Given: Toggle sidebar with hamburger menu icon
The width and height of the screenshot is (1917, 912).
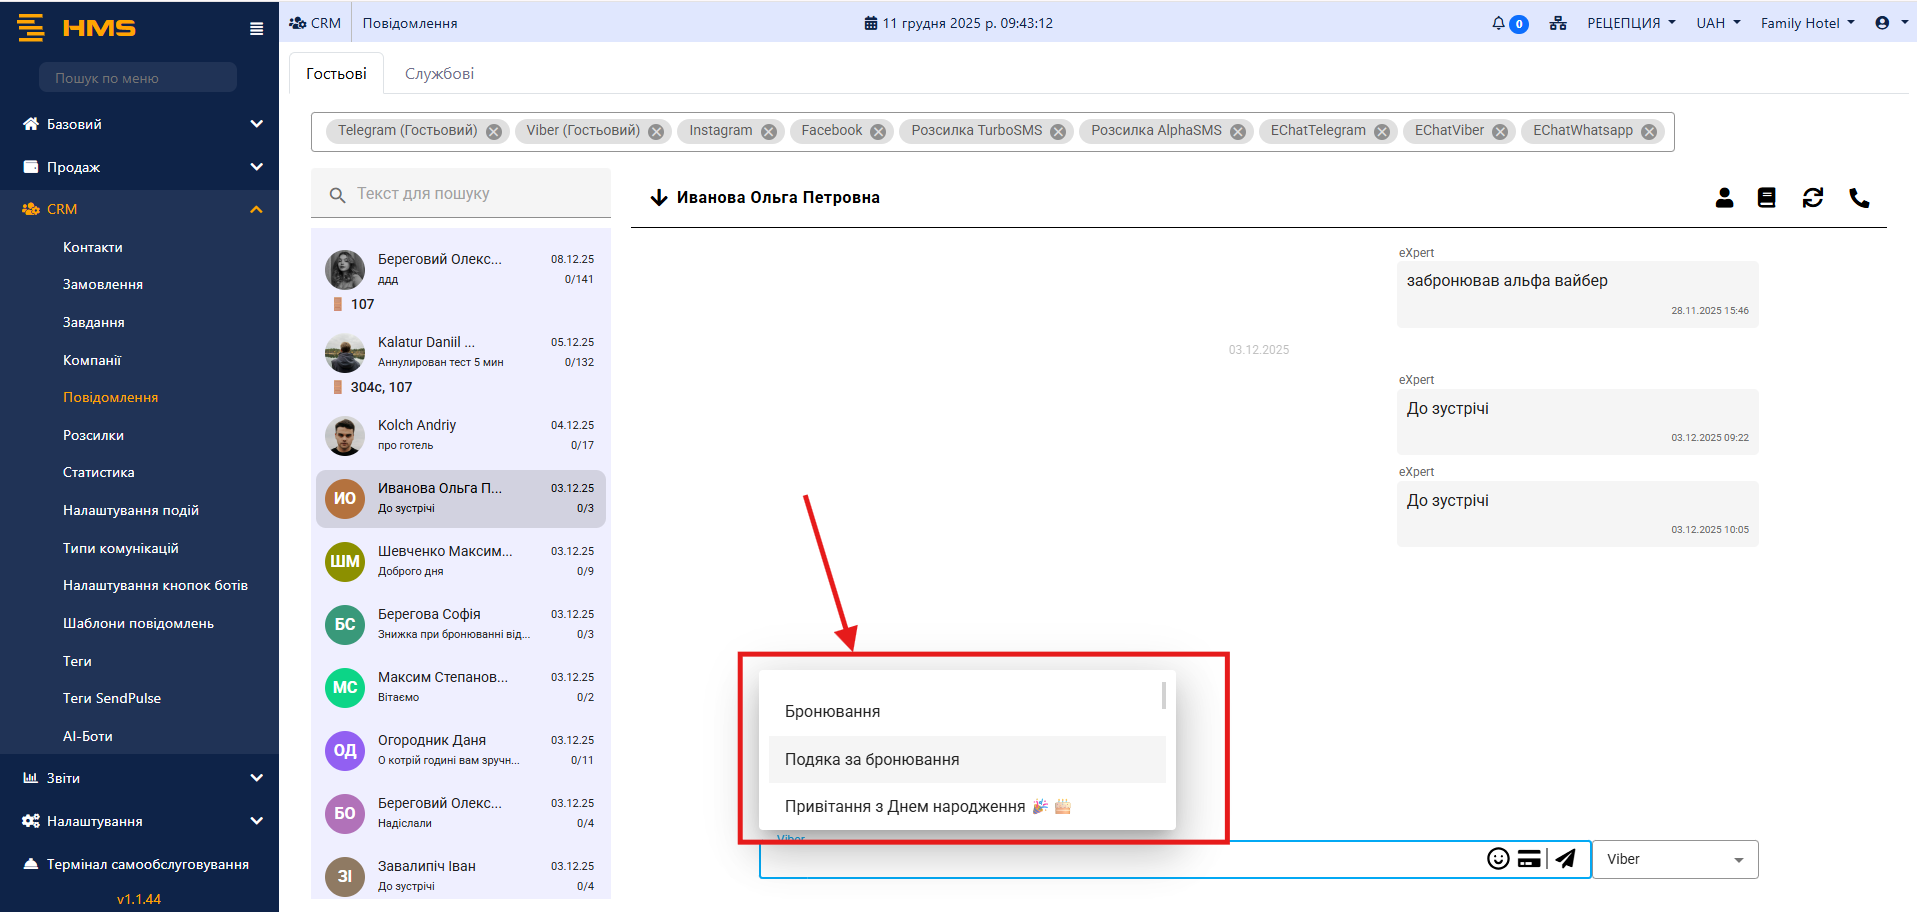Looking at the screenshot, I should (x=257, y=29).
